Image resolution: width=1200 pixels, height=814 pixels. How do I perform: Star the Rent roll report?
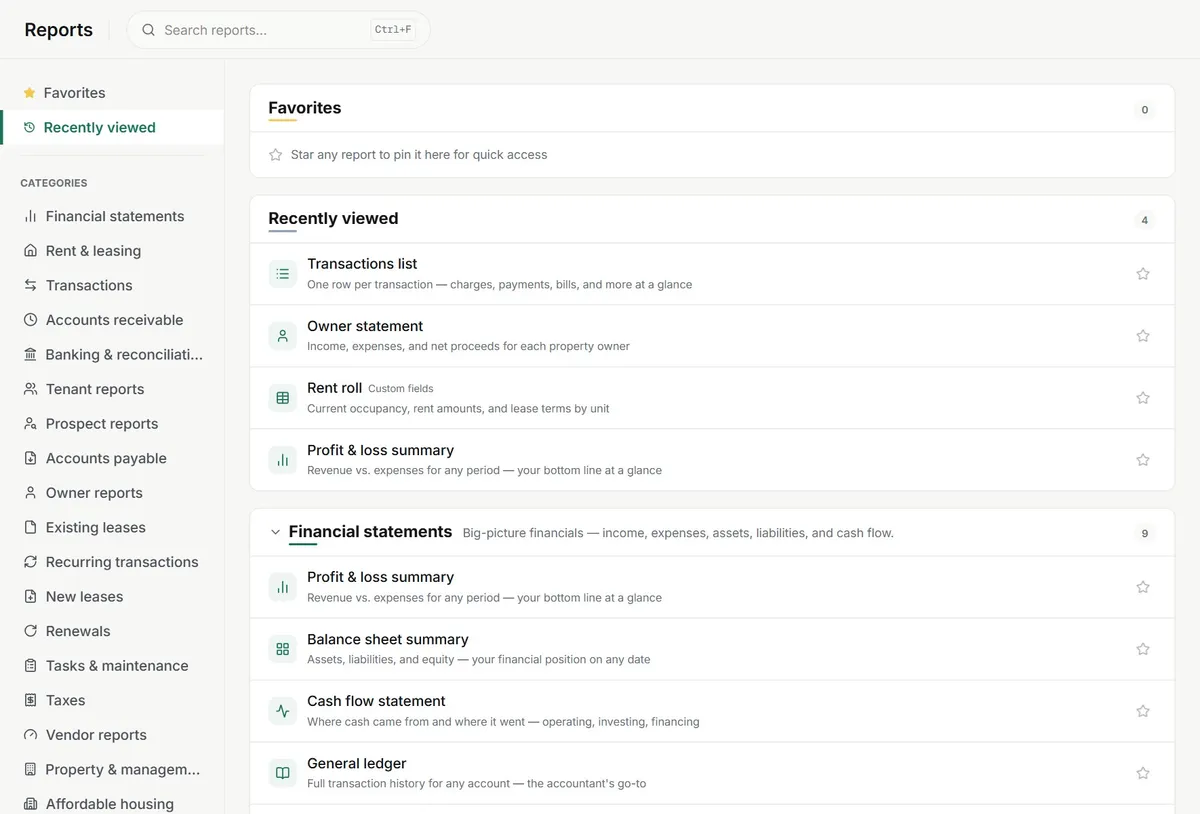tap(1143, 398)
